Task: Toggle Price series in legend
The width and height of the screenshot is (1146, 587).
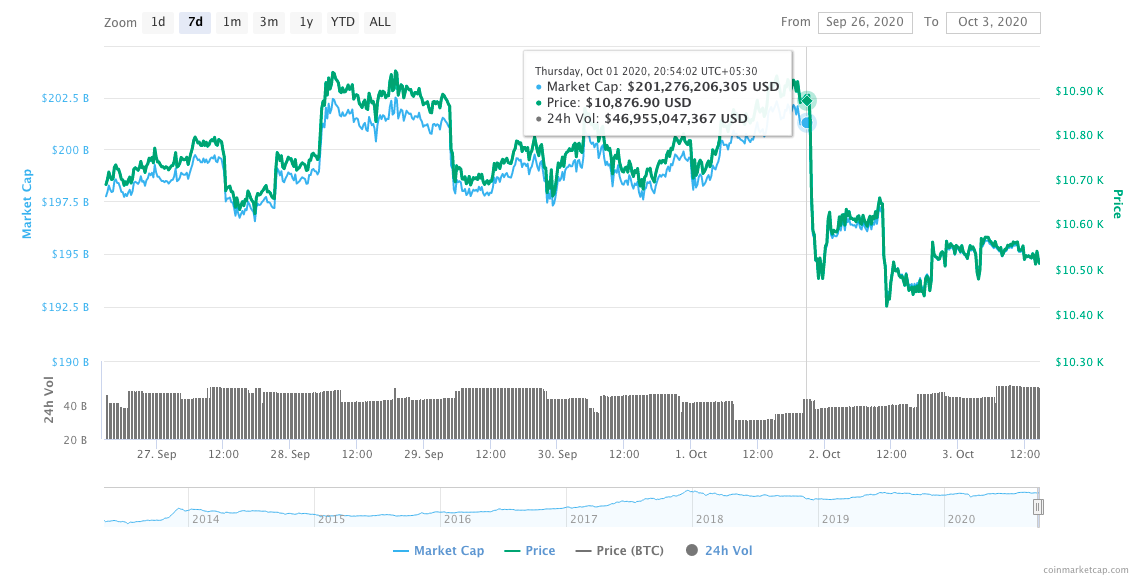Action: (x=530, y=551)
